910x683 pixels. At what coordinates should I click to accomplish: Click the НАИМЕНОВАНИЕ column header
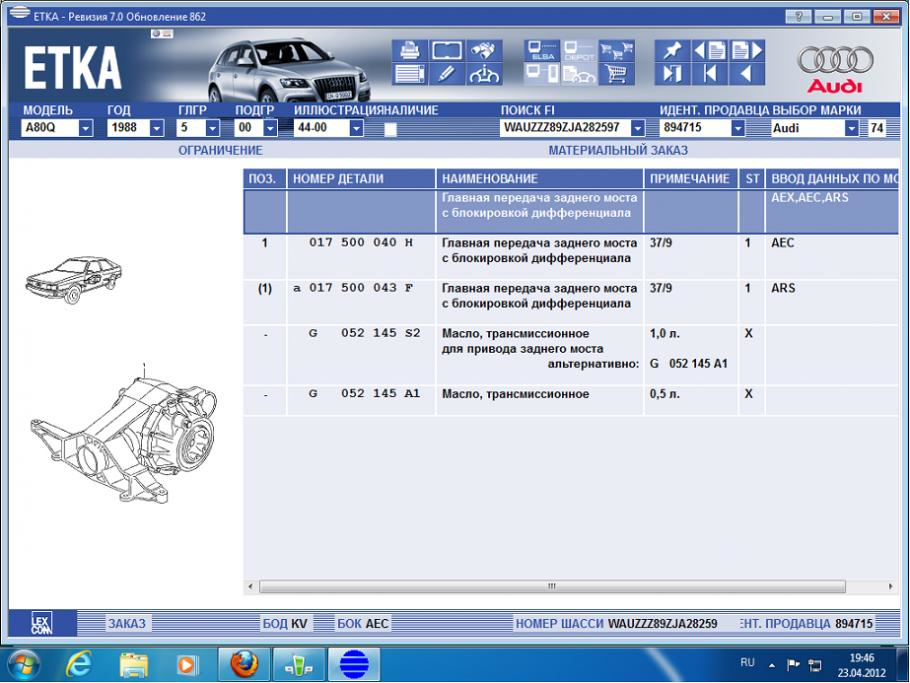[x=540, y=179]
